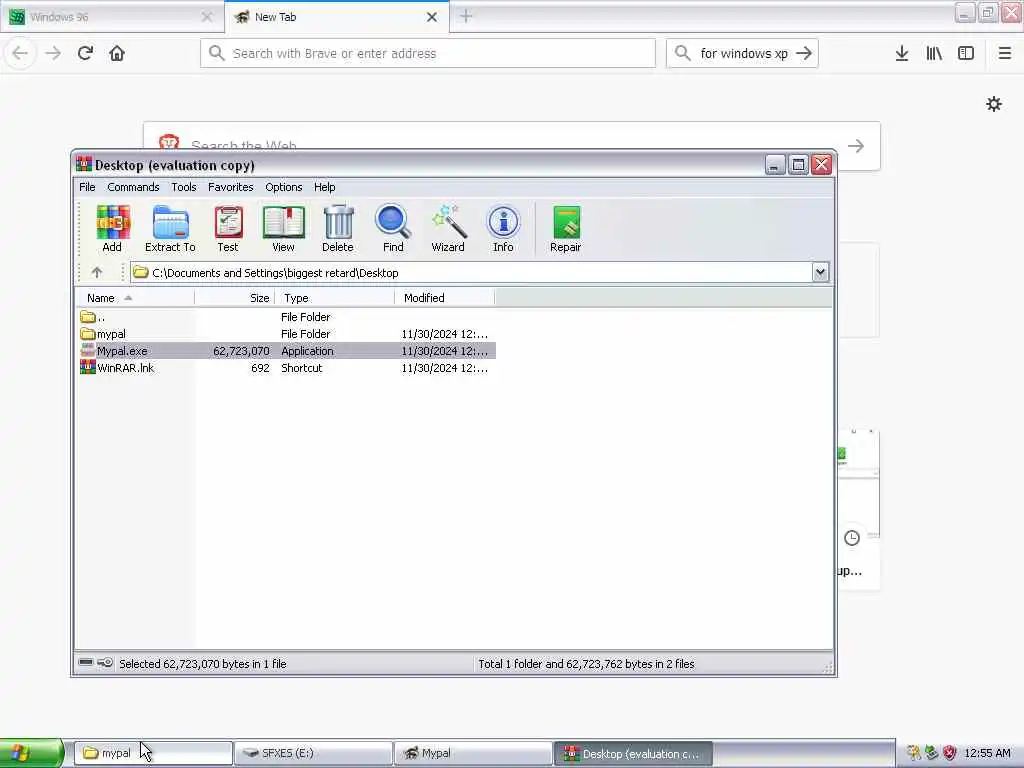
Task: Click the browser address bar field
Action: [428, 53]
